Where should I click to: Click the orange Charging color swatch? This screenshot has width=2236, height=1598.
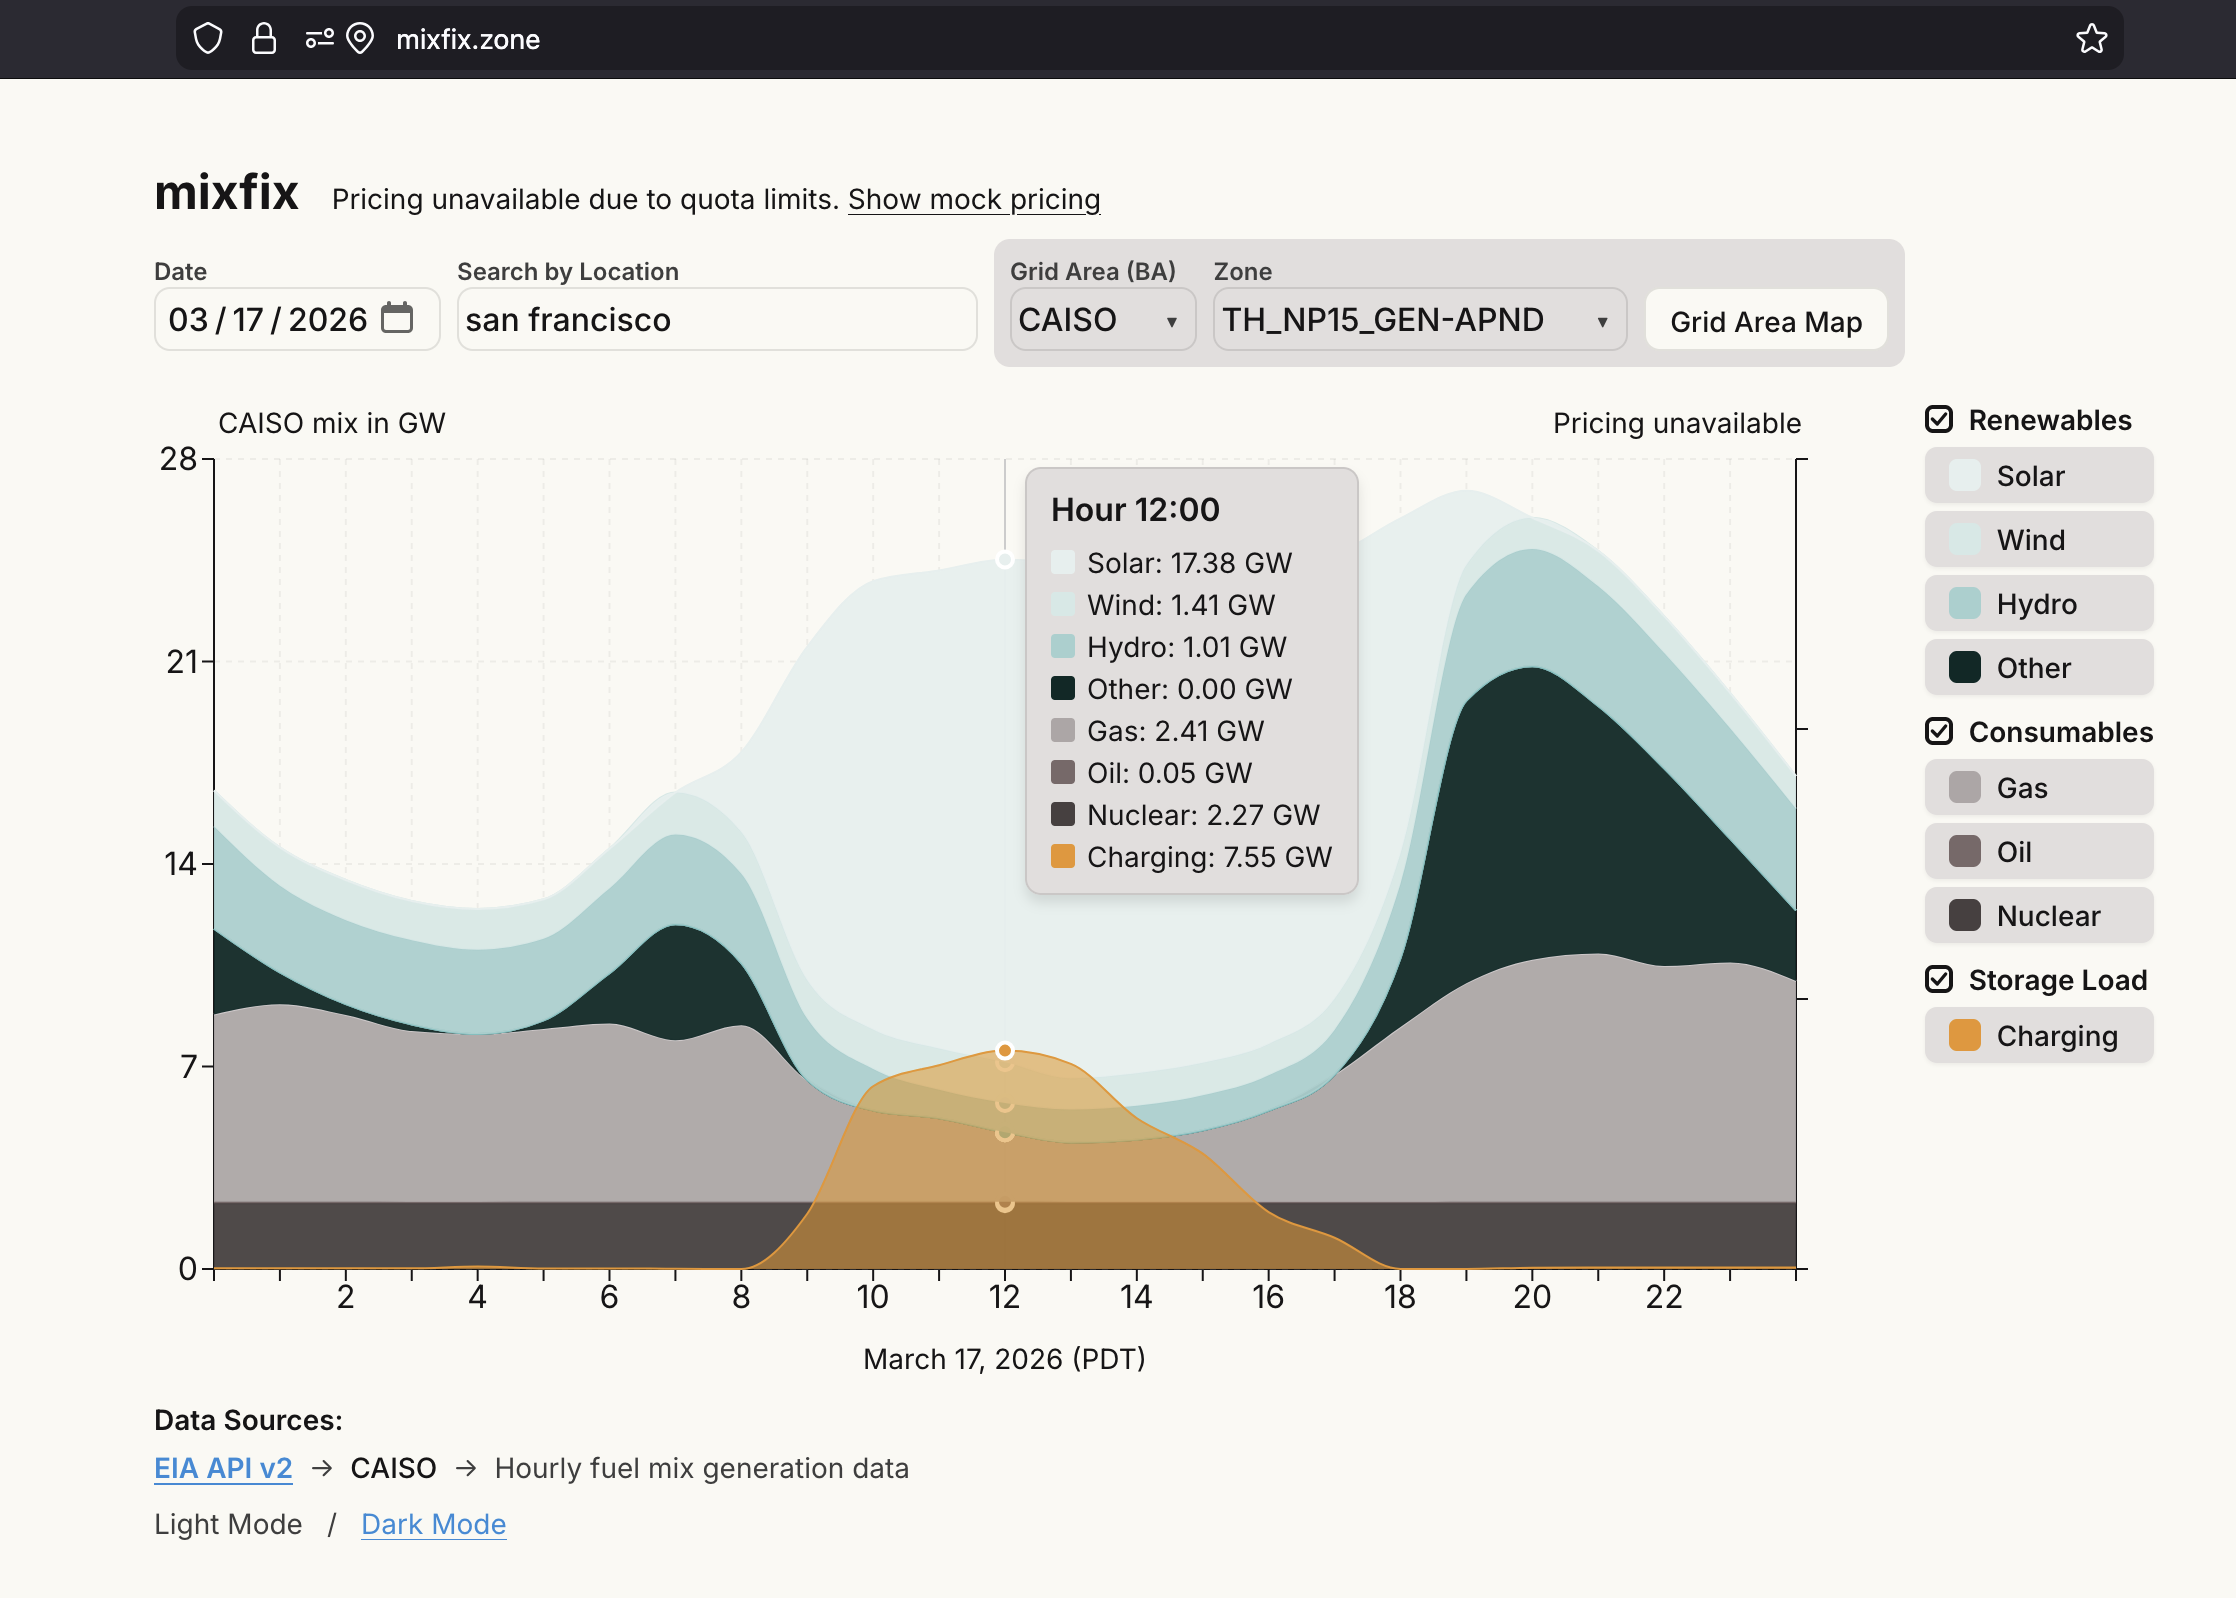(1964, 1036)
